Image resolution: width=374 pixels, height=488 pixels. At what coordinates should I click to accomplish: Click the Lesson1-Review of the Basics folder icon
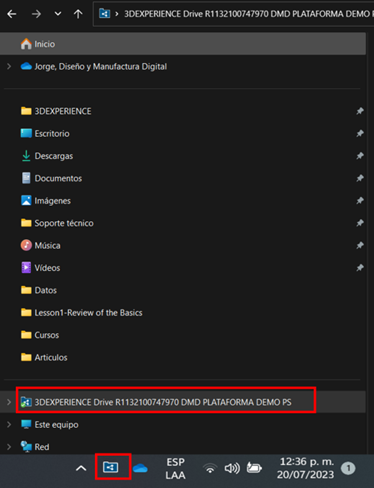tap(26, 312)
